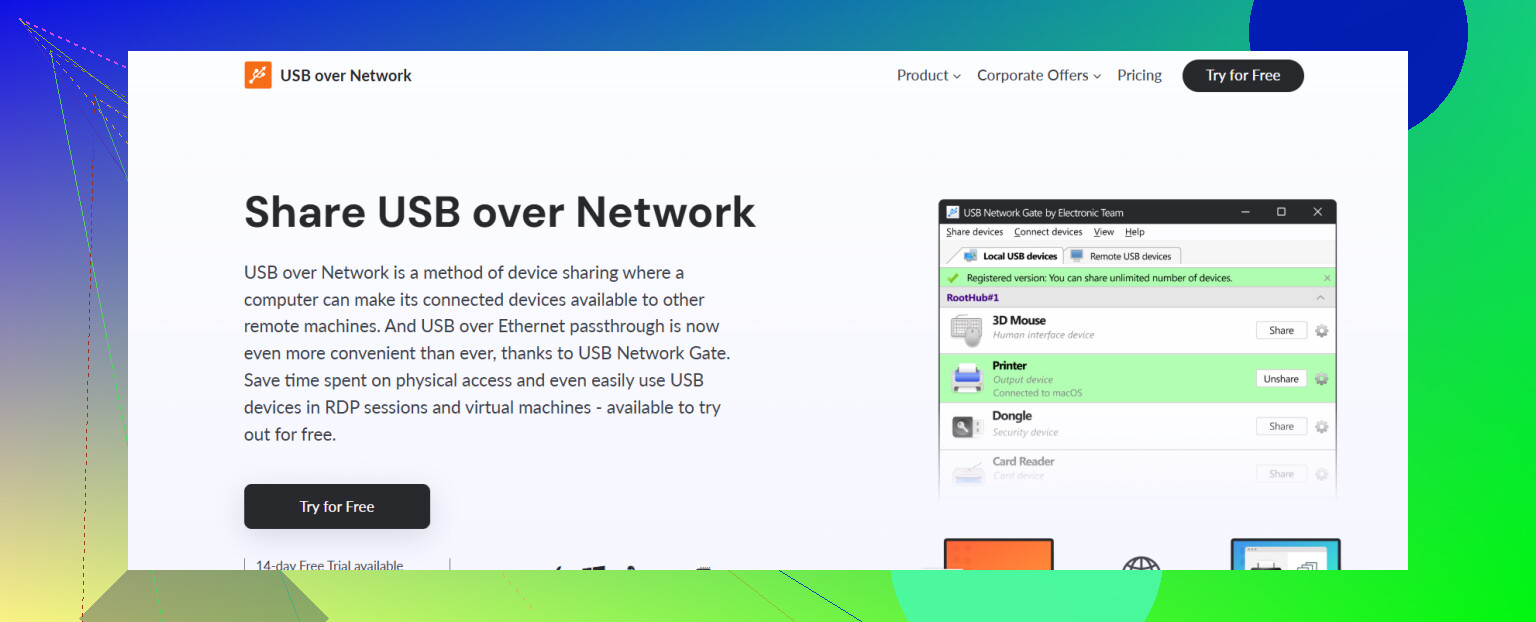Image resolution: width=1536 pixels, height=622 pixels.
Task: Open the Corporate Offers dropdown
Action: point(1038,76)
